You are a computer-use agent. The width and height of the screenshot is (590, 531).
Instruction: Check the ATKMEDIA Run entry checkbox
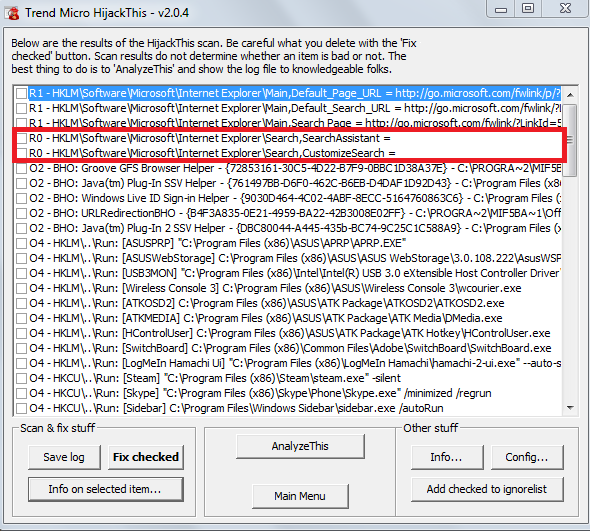click(22, 318)
